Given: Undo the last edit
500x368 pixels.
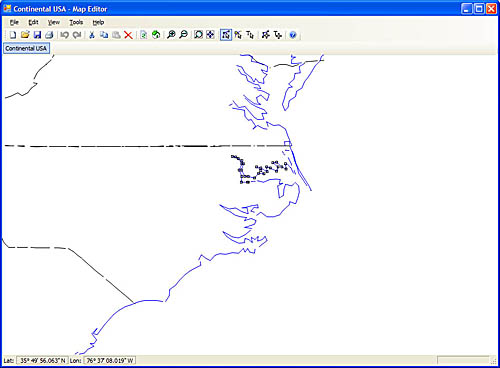Looking at the screenshot, I should [x=65, y=35].
